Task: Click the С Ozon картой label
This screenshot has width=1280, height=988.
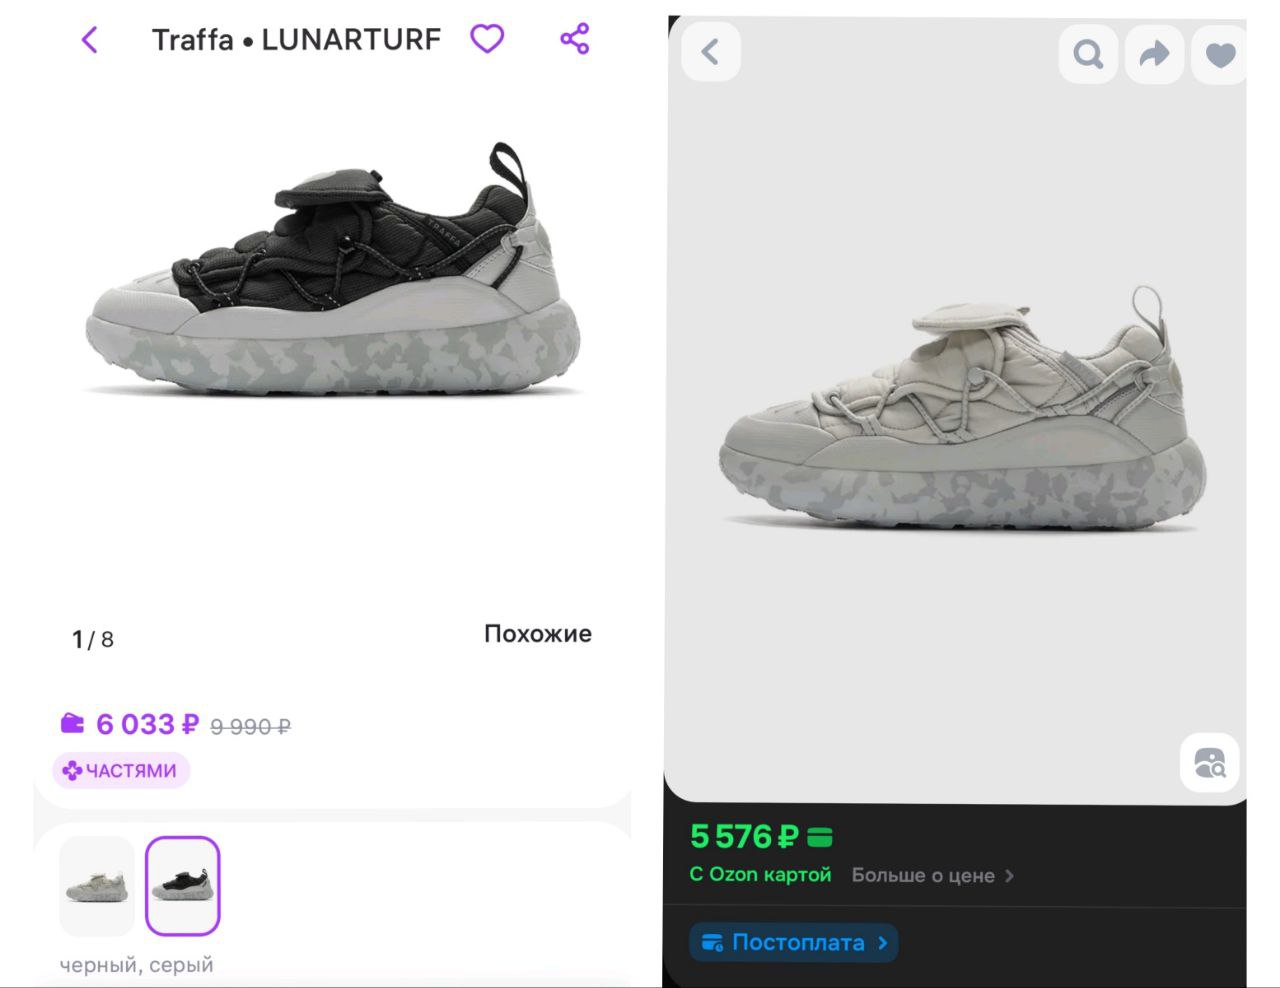Action: [x=760, y=875]
